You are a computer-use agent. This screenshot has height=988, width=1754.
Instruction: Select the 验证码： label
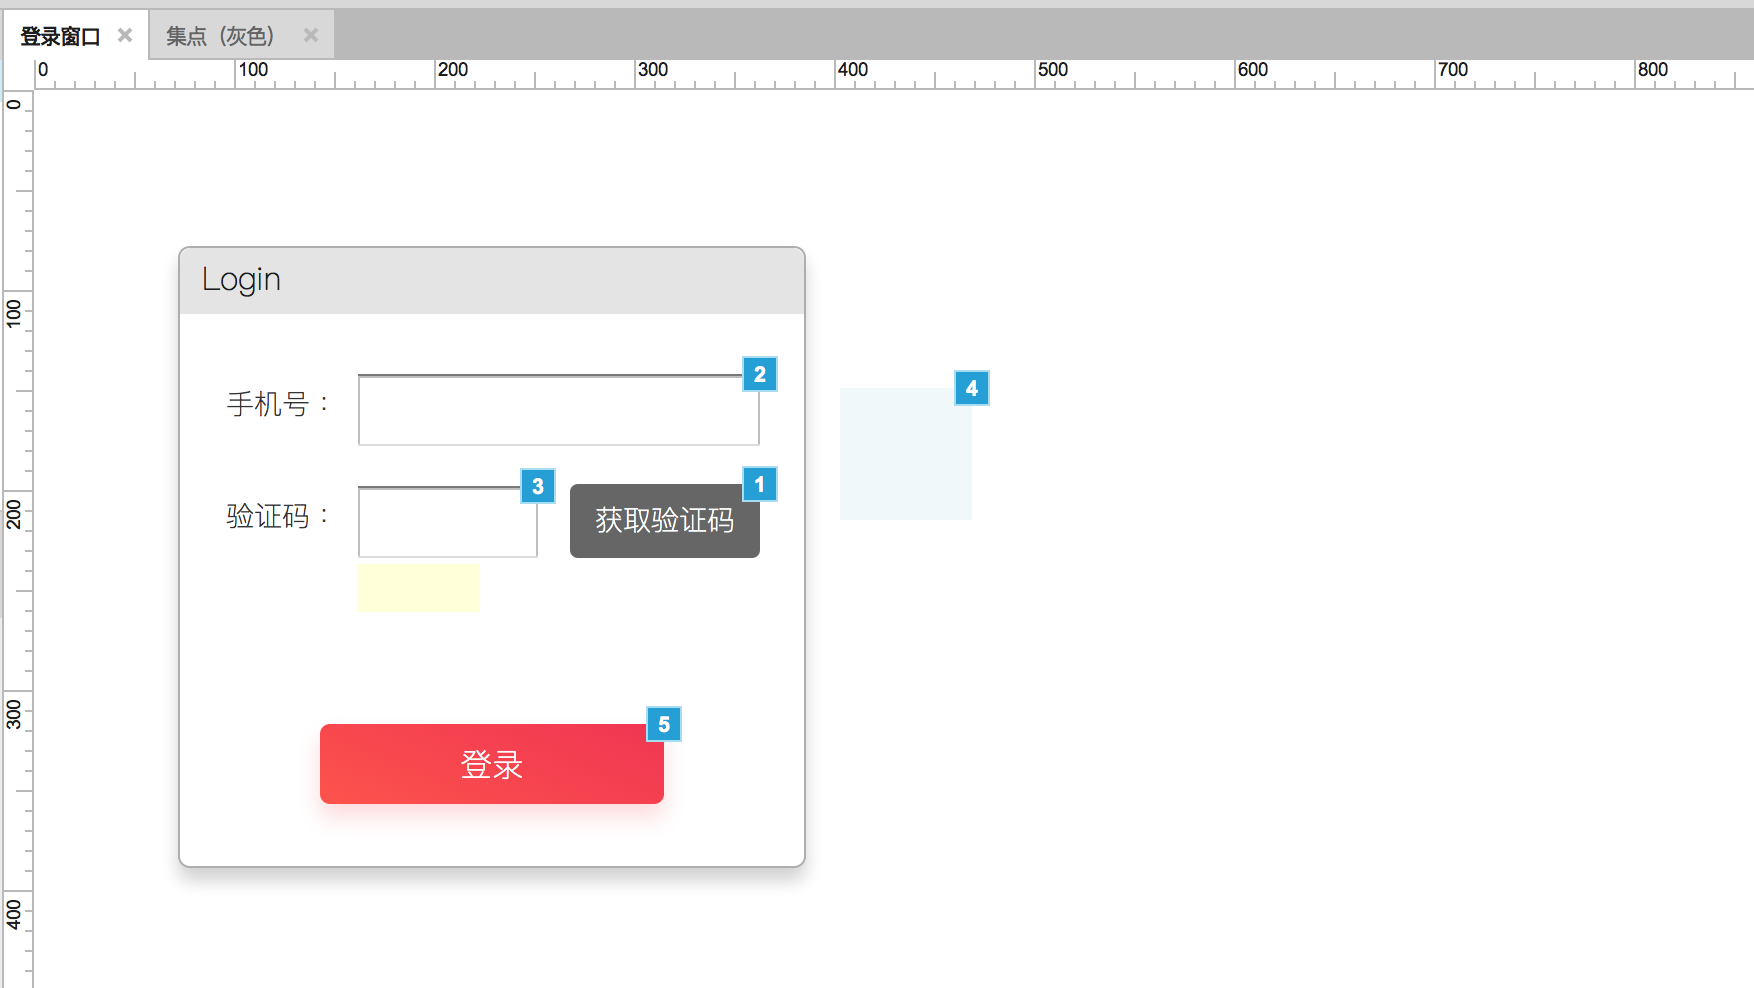pos(278,516)
